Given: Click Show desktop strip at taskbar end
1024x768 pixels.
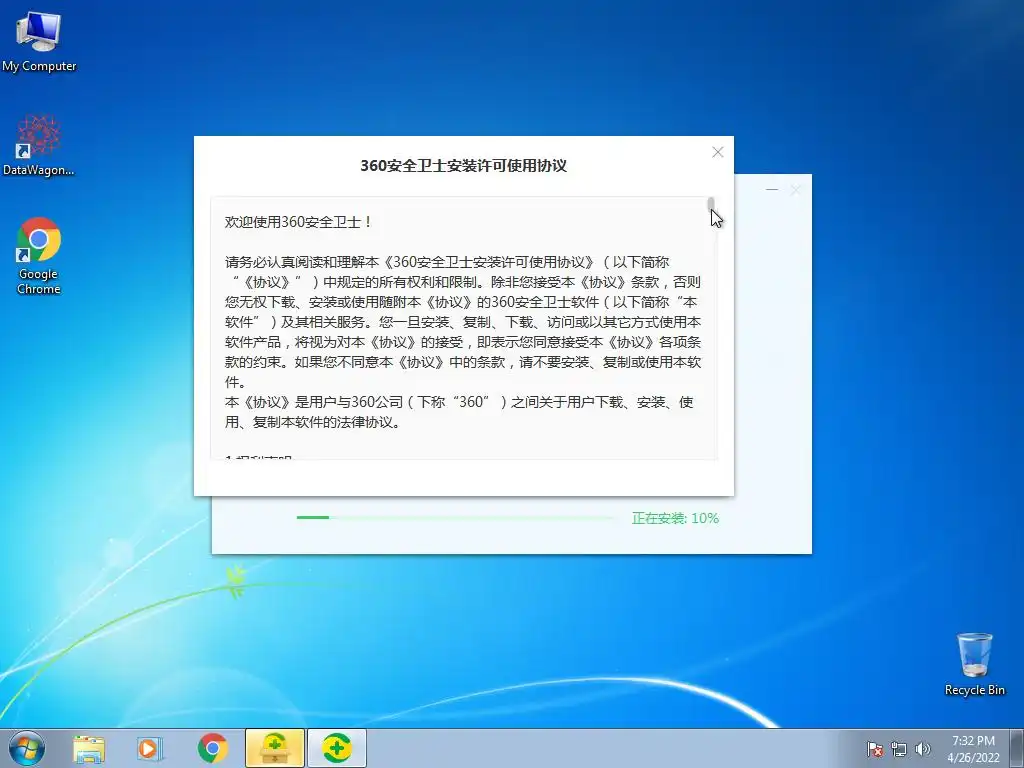Looking at the screenshot, I should tap(1017, 748).
